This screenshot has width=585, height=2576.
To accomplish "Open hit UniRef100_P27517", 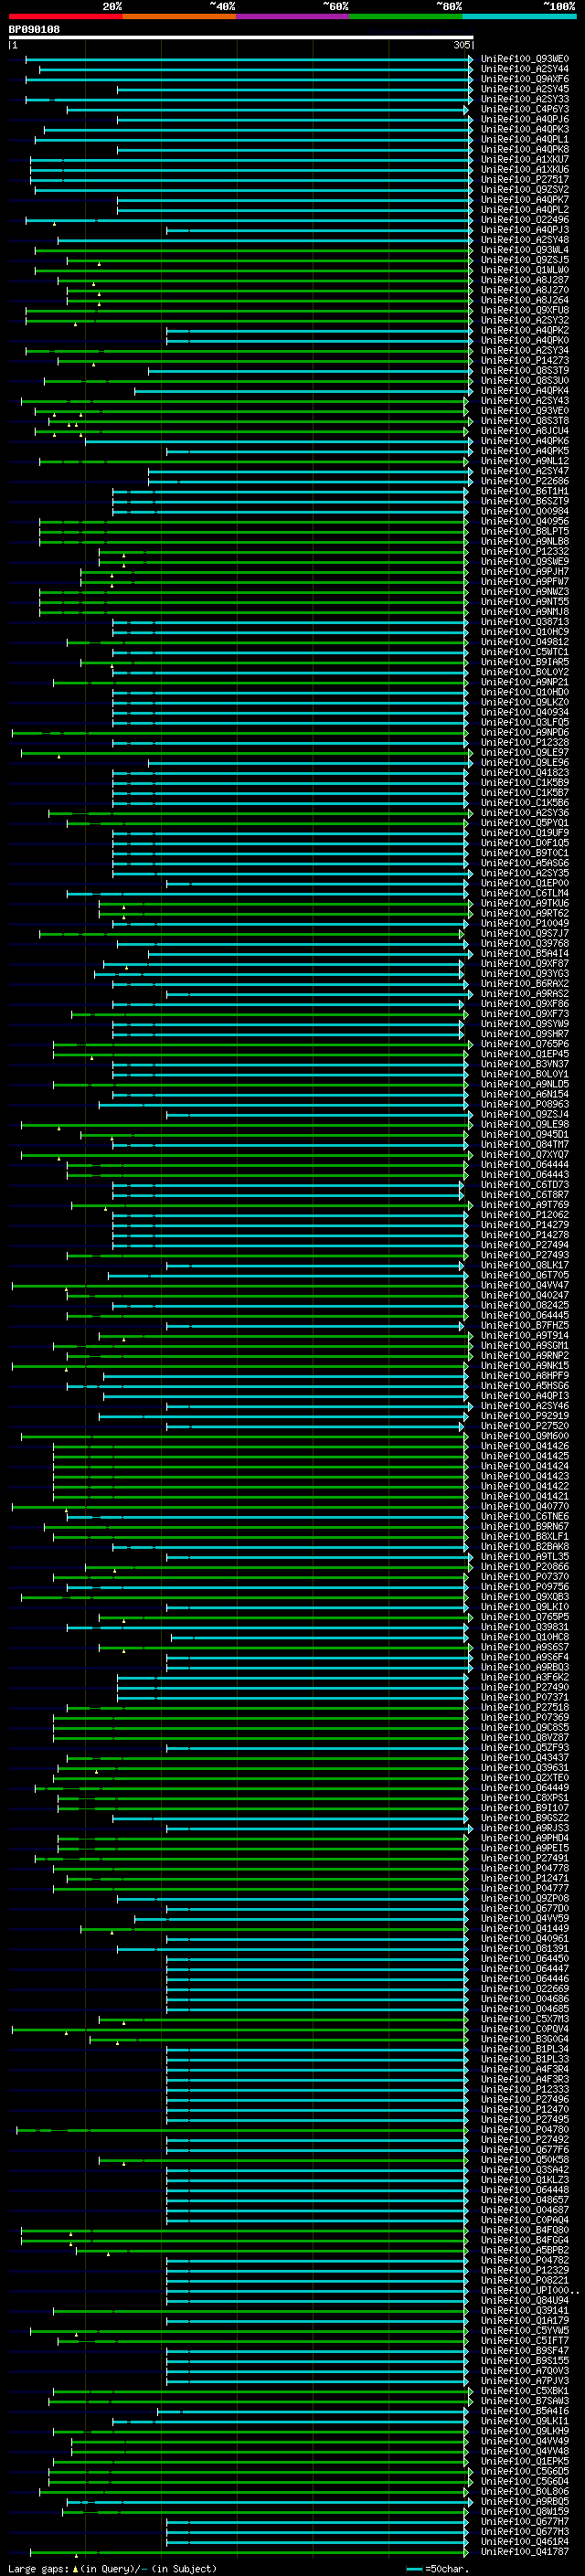I will pyautogui.click(x=525, y=180).
